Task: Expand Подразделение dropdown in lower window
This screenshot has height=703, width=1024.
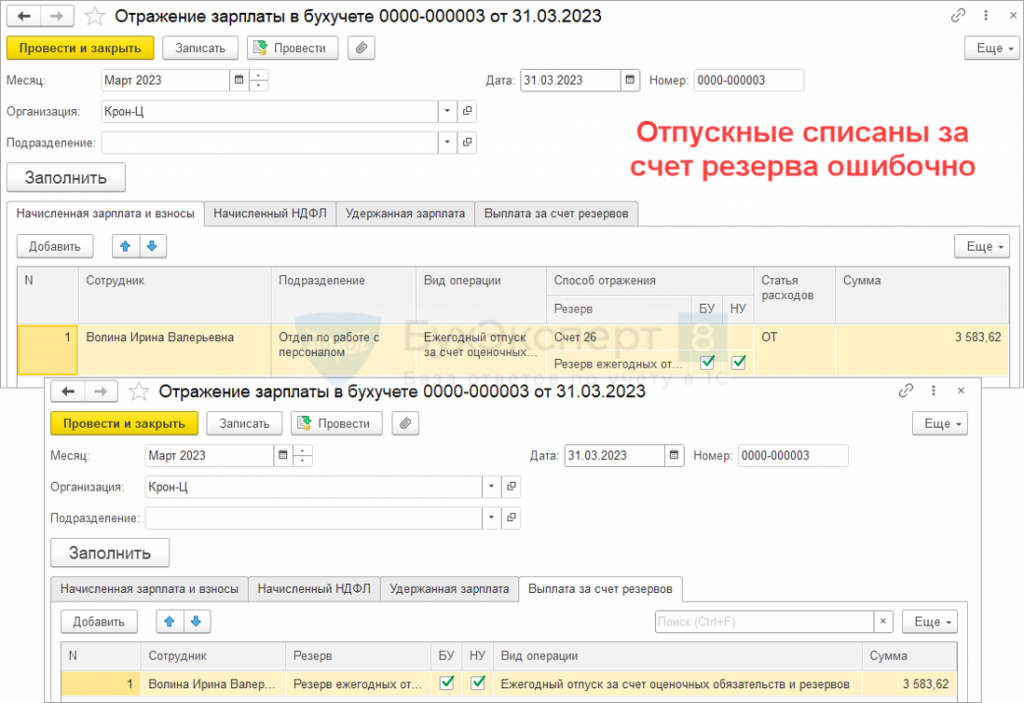Action: pos(491,518)
